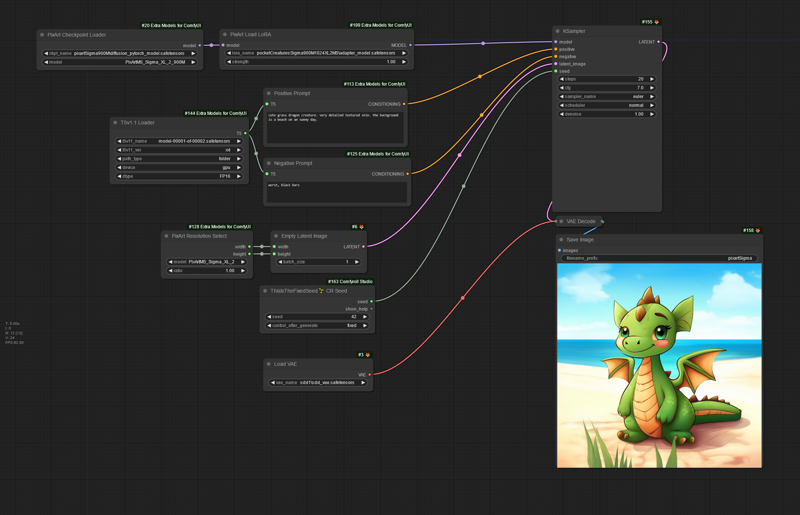Select the Empty Latent Image node title

tap(304, 236)
